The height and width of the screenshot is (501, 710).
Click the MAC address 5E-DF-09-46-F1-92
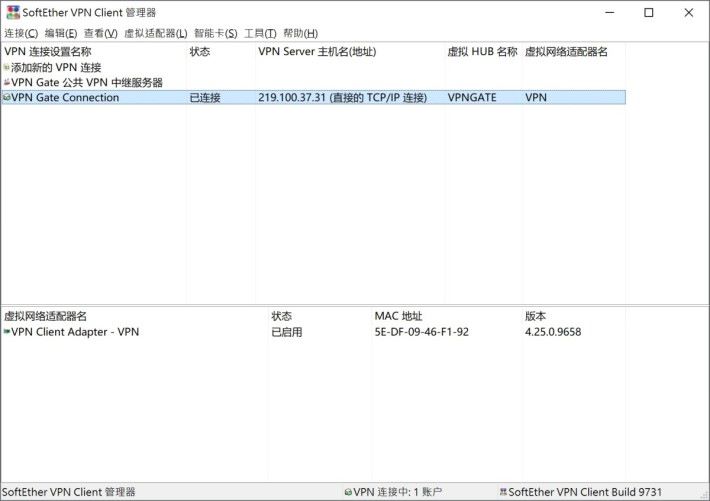pos(422,332)
